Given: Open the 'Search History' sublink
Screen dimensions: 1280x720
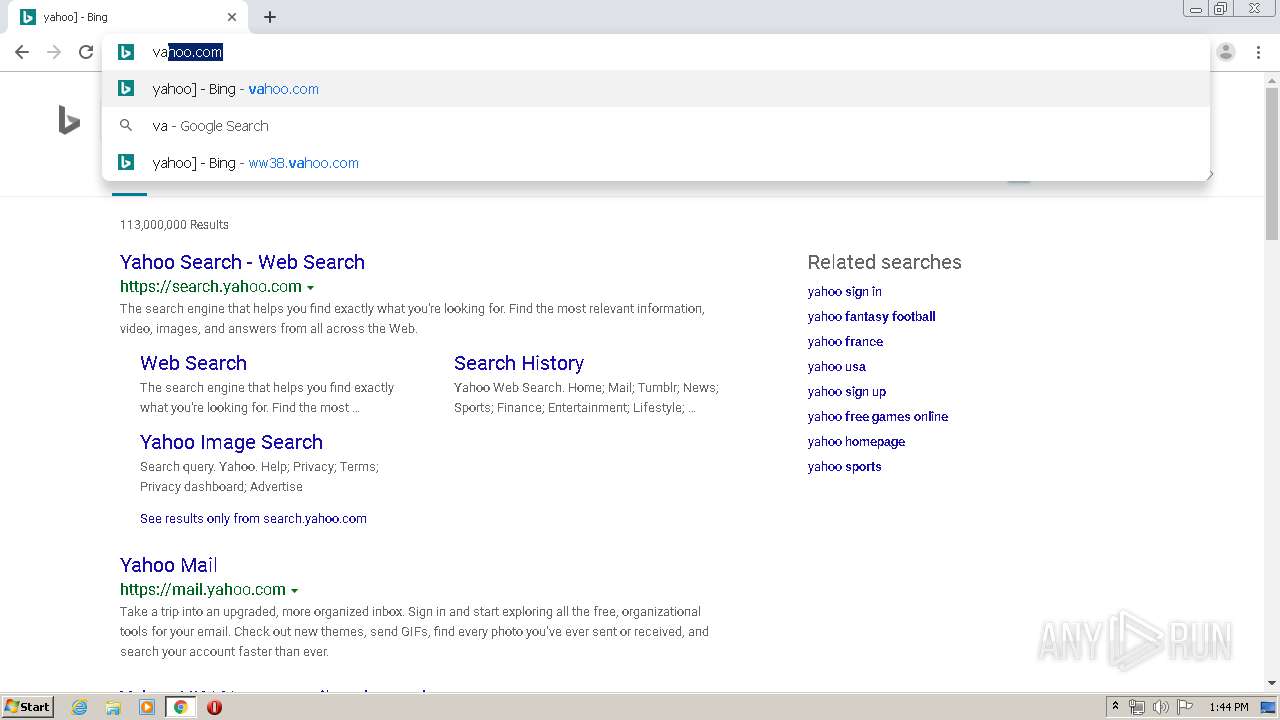Looking at the screenshot, I should coord(519,363).
